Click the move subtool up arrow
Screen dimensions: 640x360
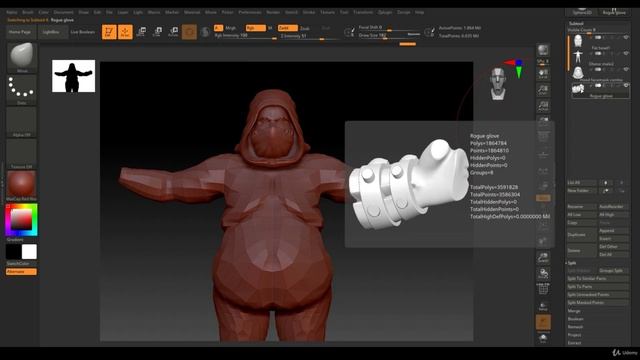606,183
